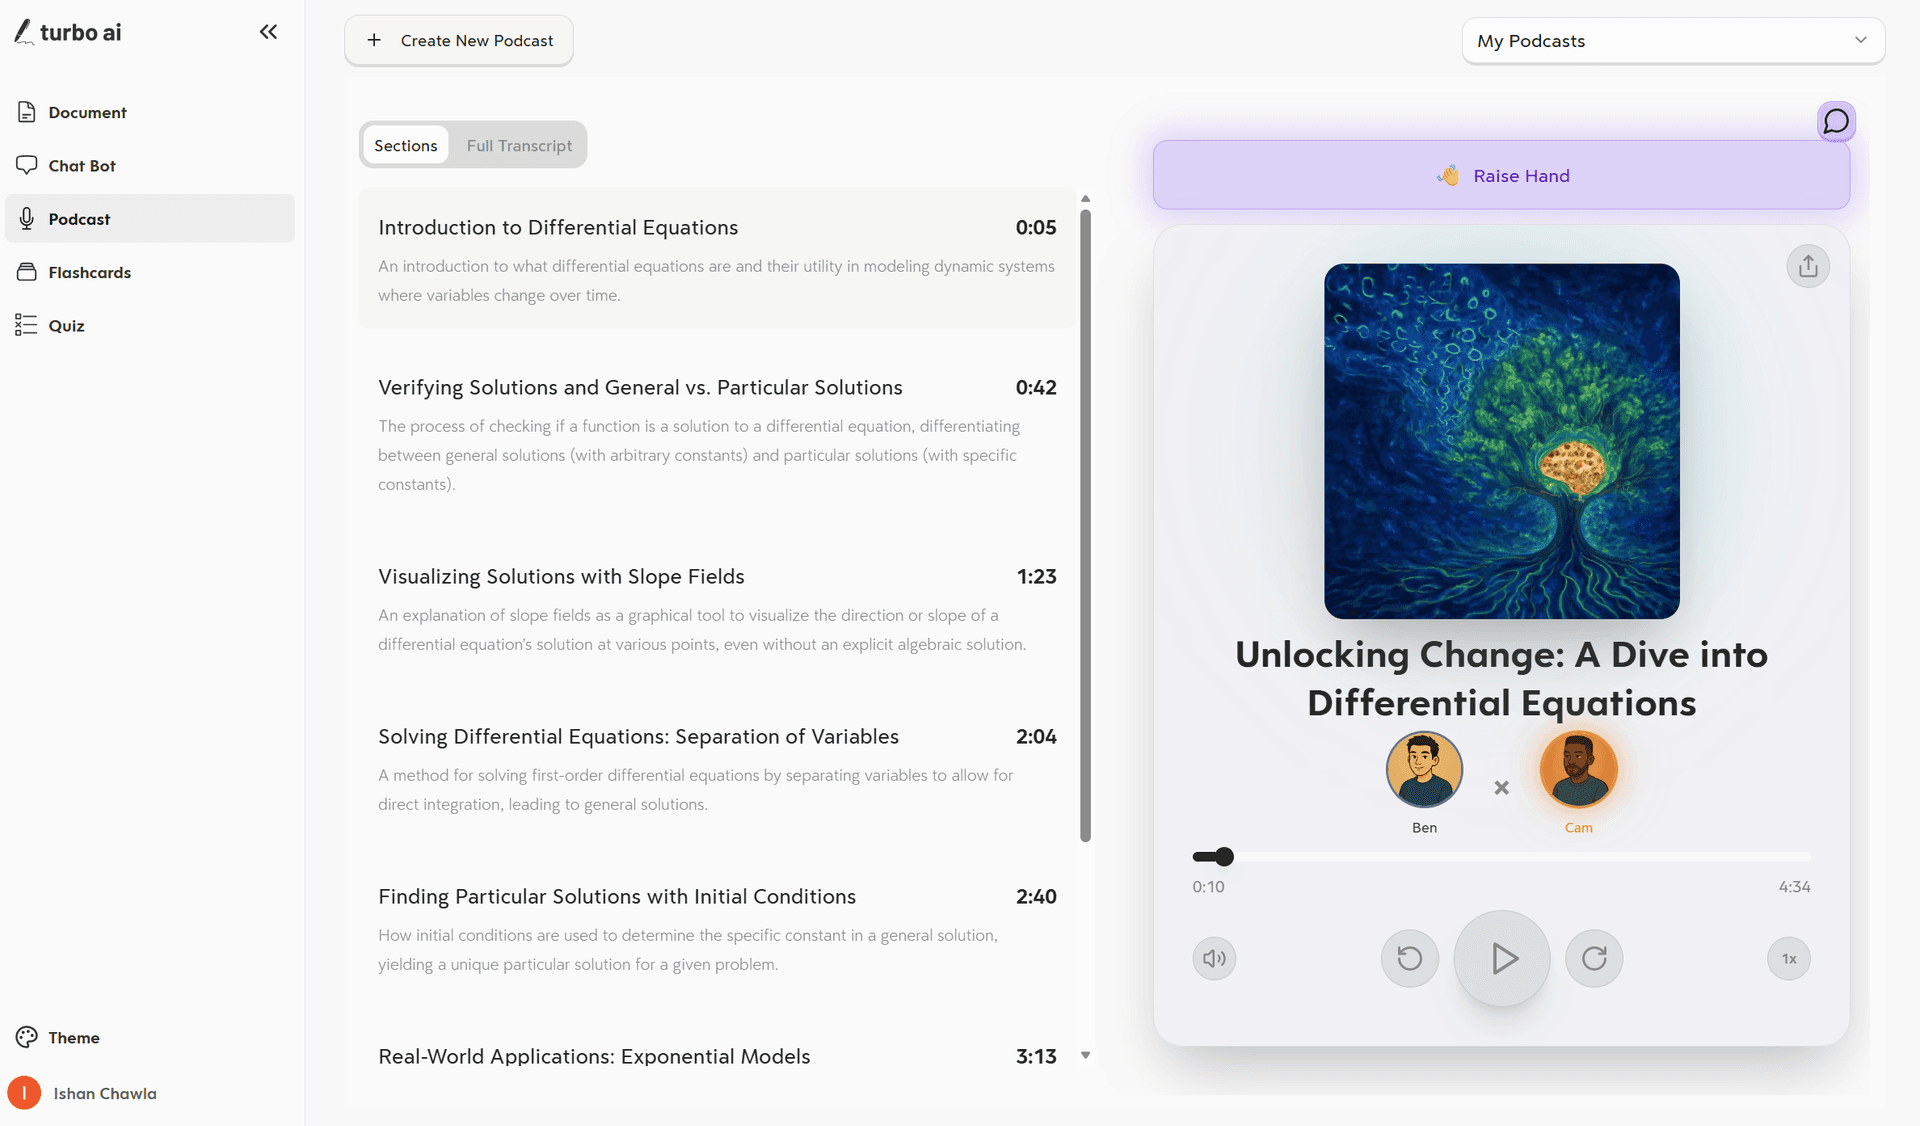Click the 4:34 total duration label
The height and width of the screenshot is (1126, 1920).
pyautogui.click(x=1794, y=886)
